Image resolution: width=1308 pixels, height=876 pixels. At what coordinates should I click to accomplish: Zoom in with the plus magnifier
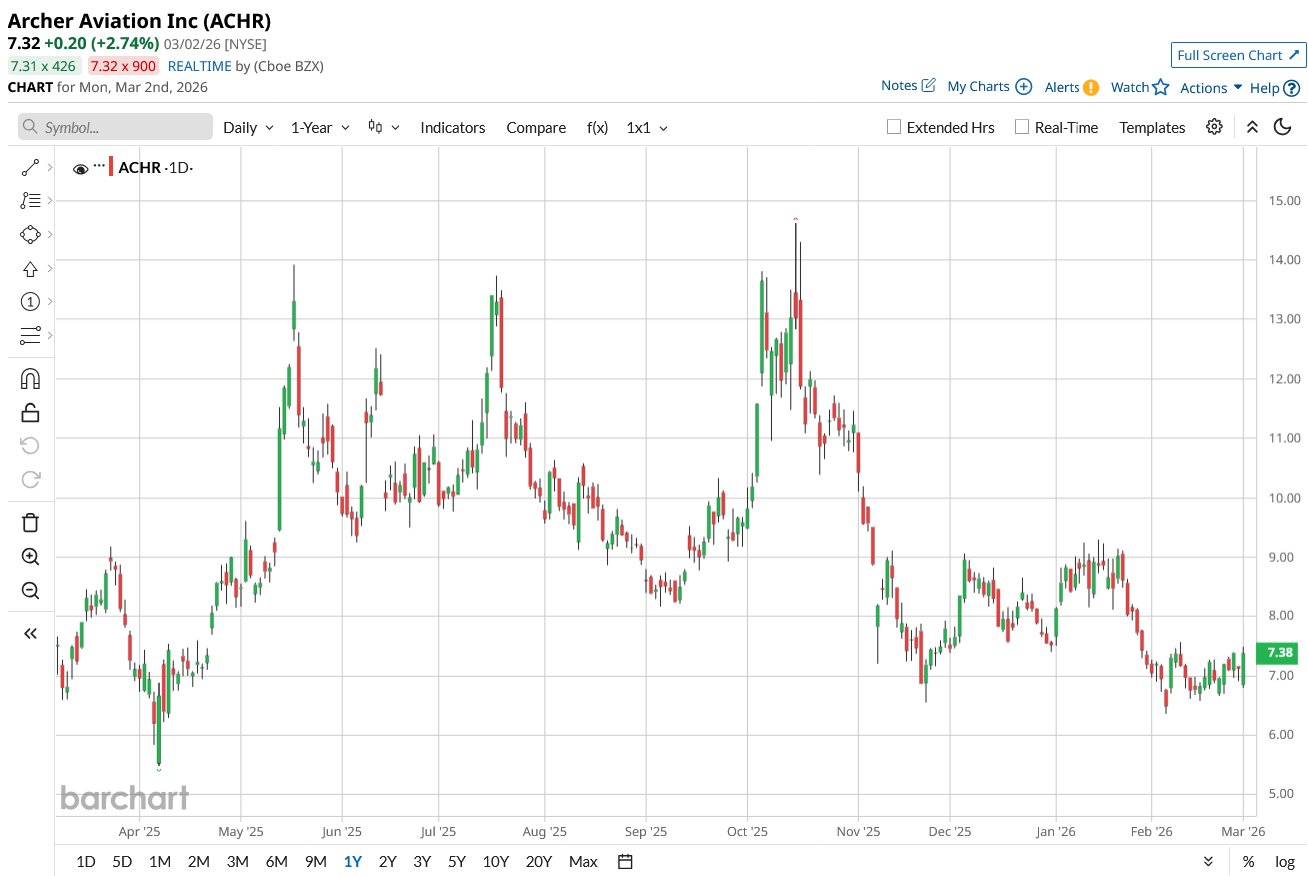(30, 556)
